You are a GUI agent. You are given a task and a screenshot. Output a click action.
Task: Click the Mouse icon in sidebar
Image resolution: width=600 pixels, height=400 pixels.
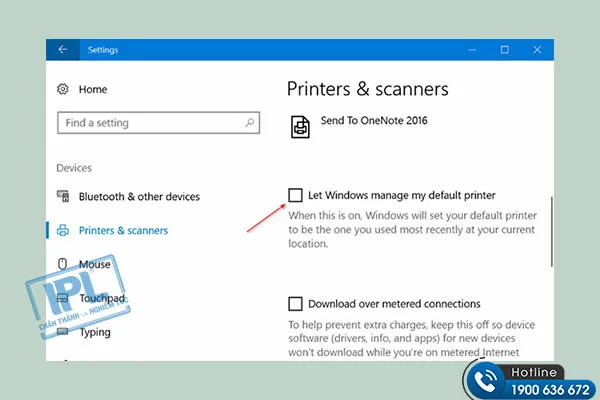point(62,264)
